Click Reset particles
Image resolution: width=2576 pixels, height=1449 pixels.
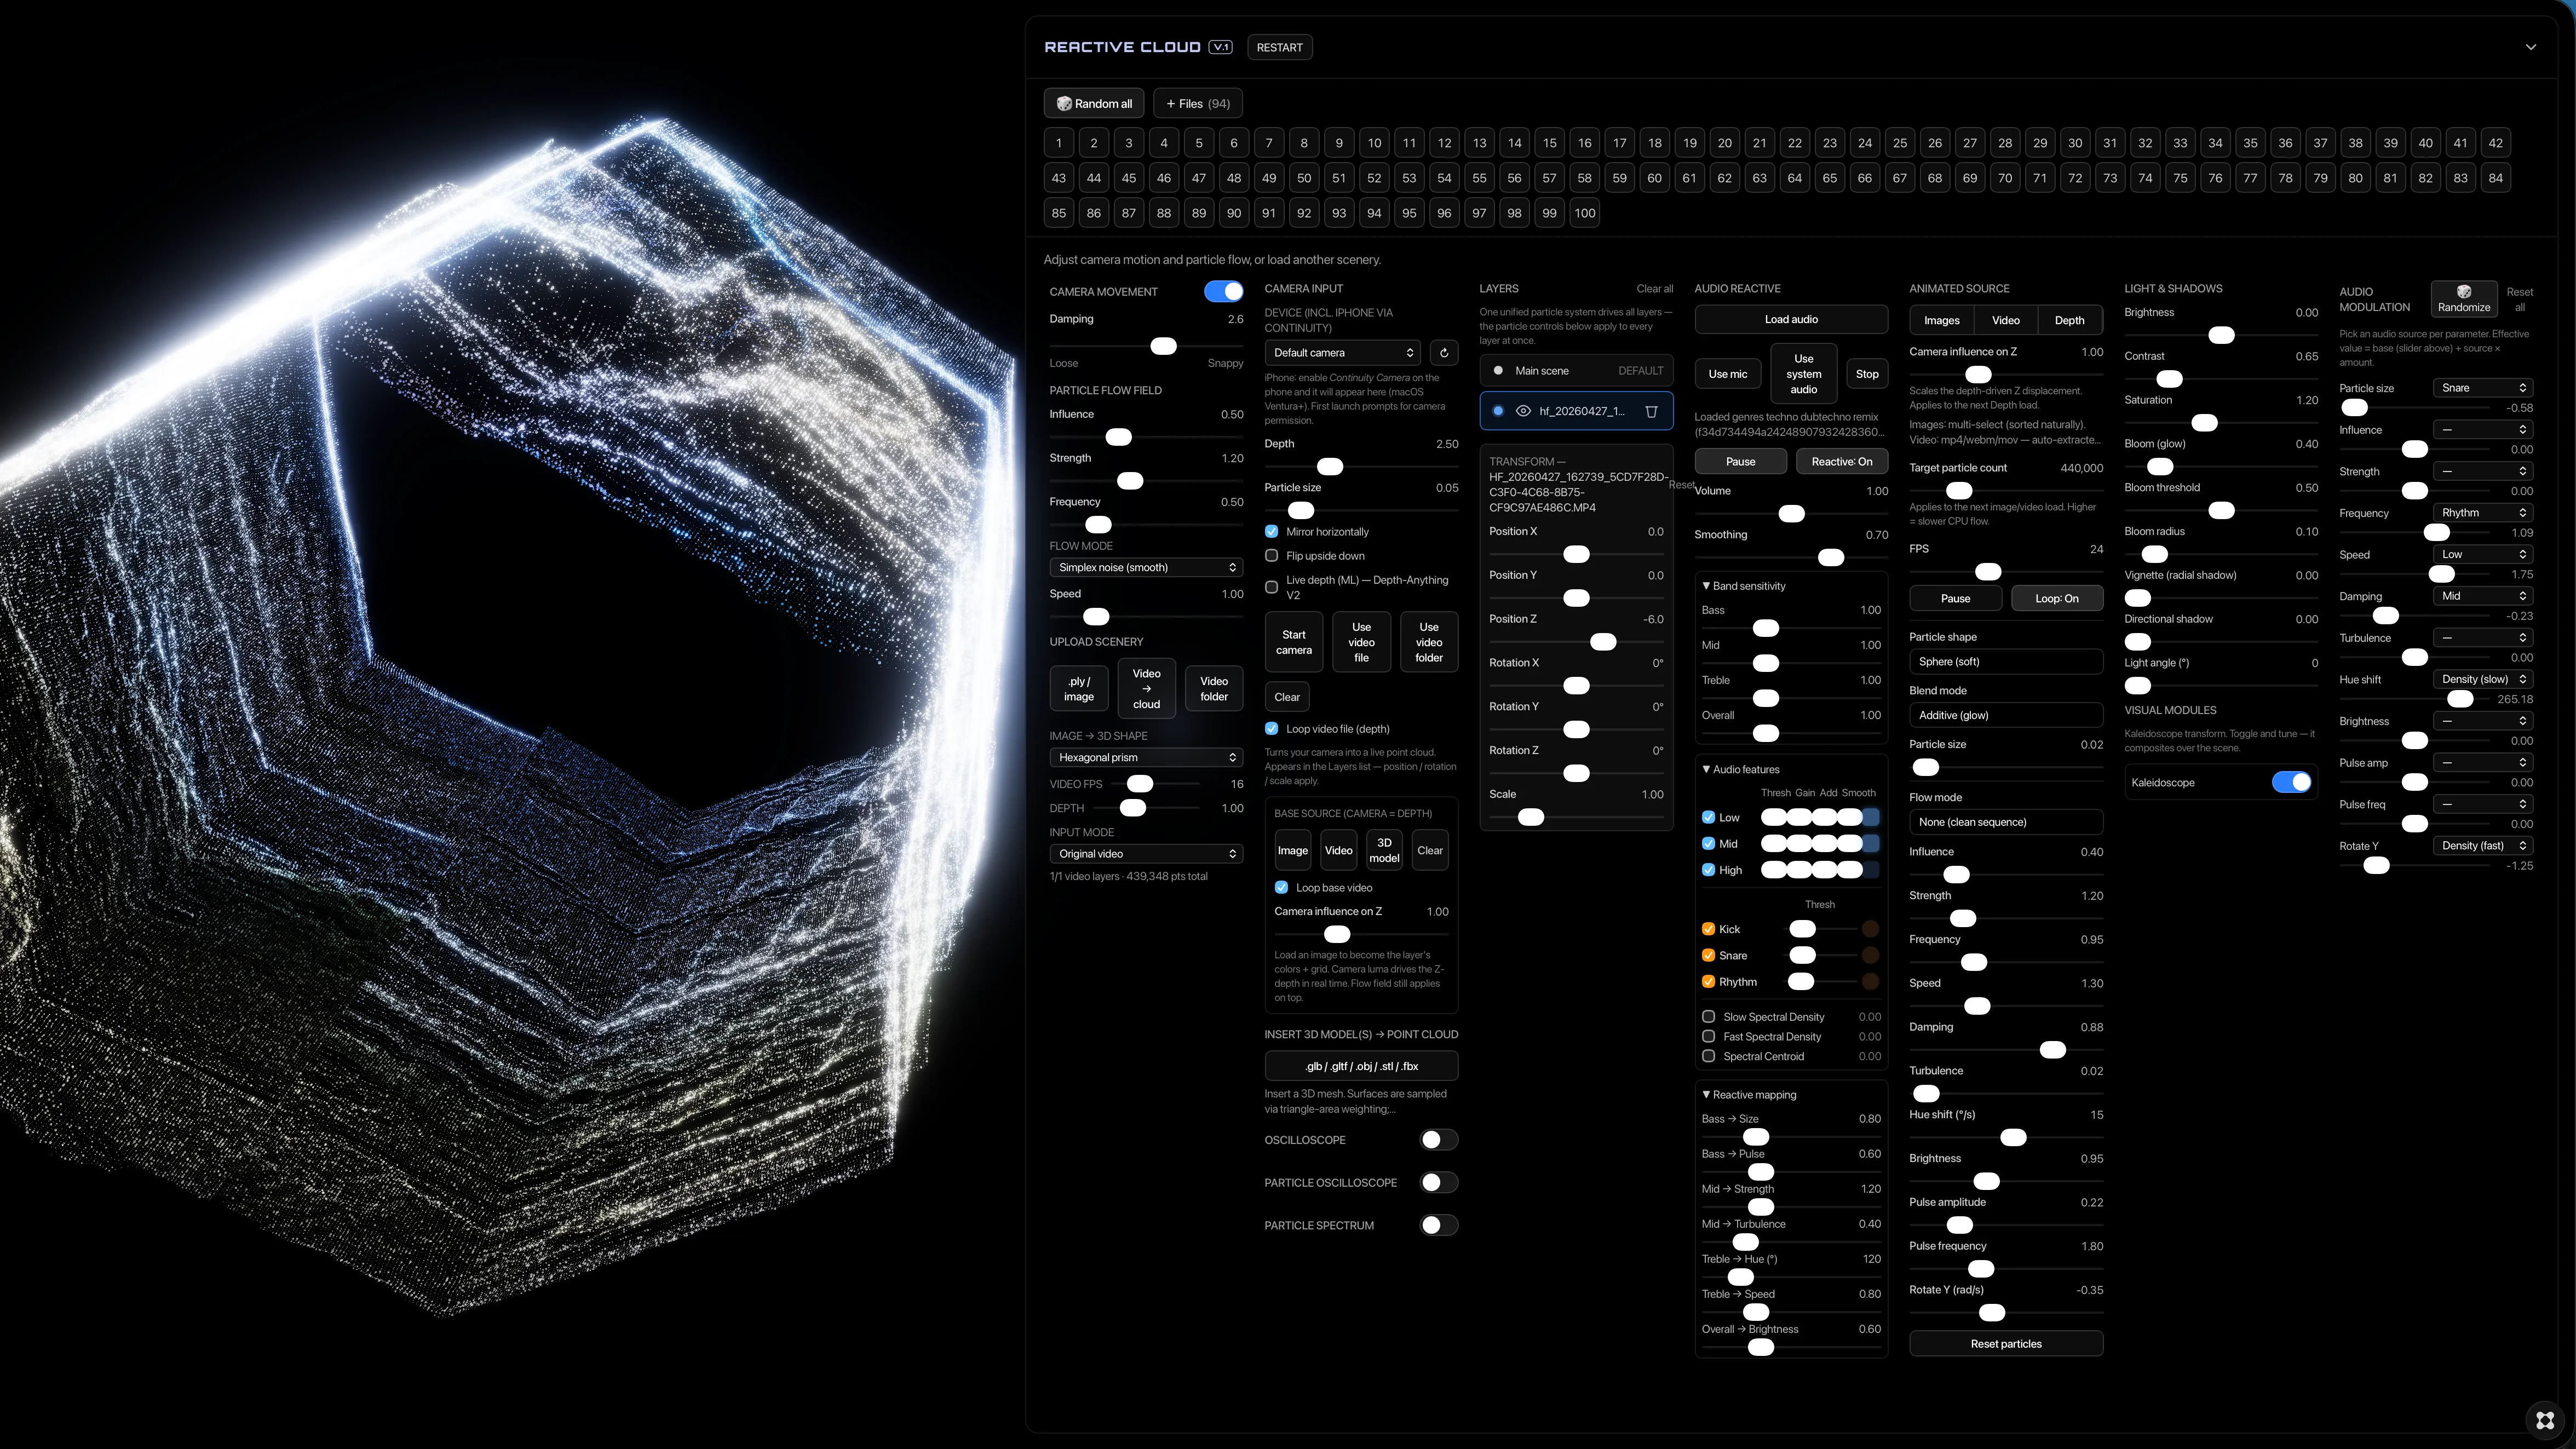tap(2006, 1344)
